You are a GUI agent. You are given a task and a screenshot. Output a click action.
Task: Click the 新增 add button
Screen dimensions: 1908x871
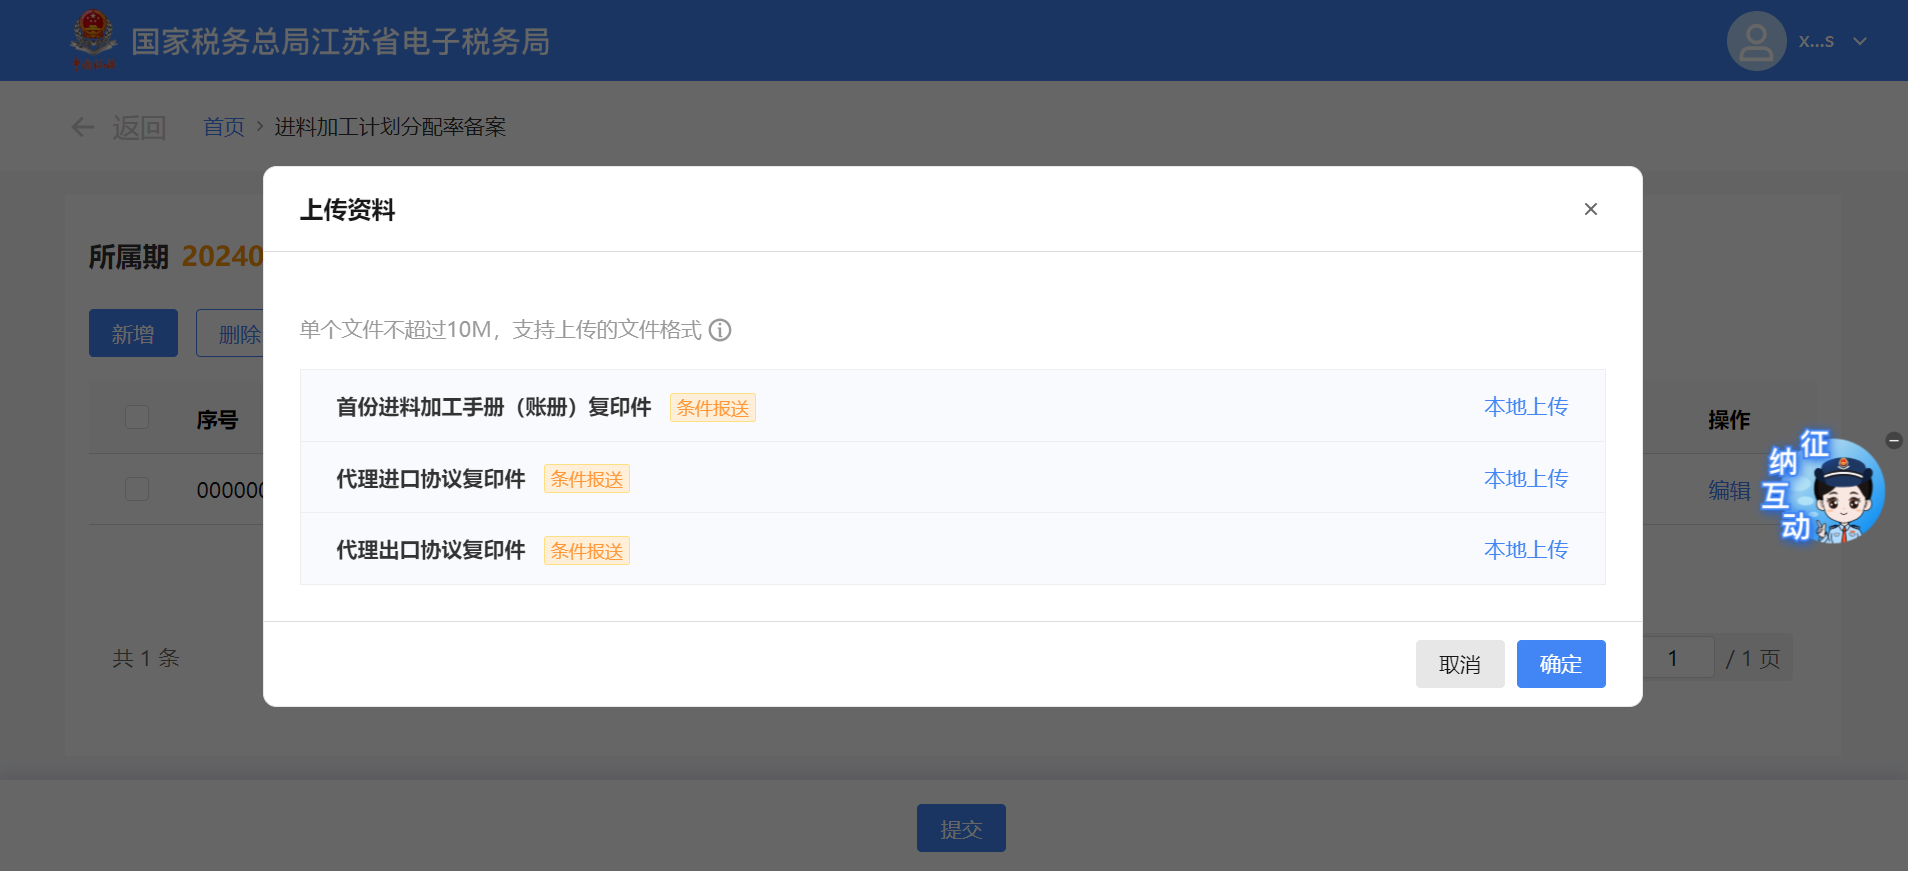(x=133, y=333)
